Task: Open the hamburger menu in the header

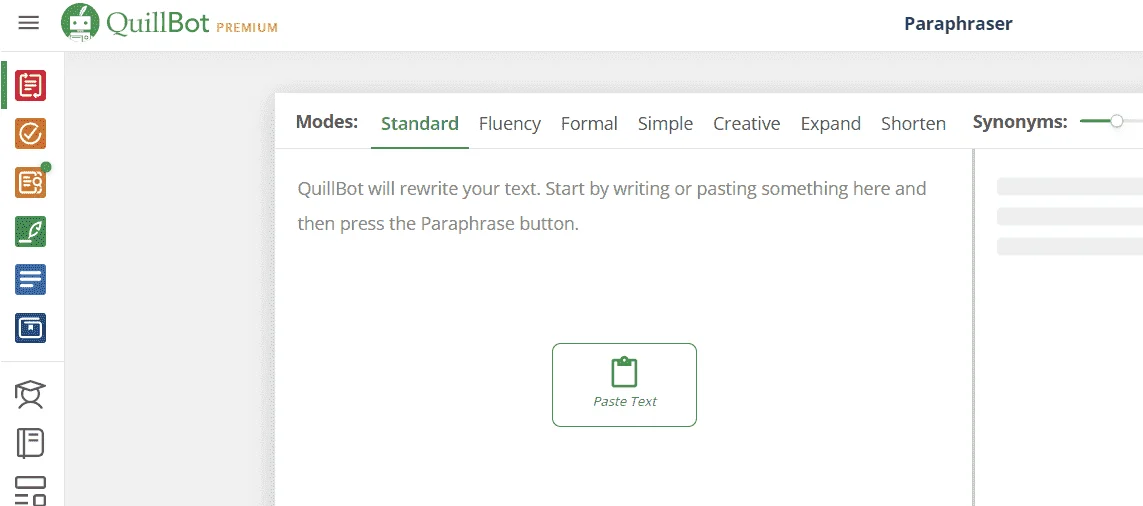Action: (x=28, y=23)
